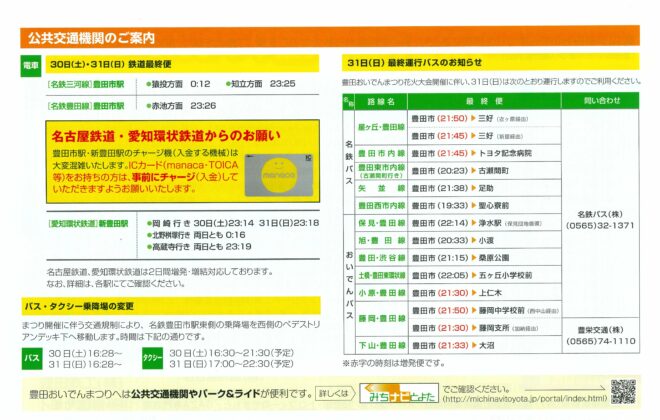Click the みちナビとよた logo
Image resolution: width=660 pixels, height=420 pixels.
(399, 393)
